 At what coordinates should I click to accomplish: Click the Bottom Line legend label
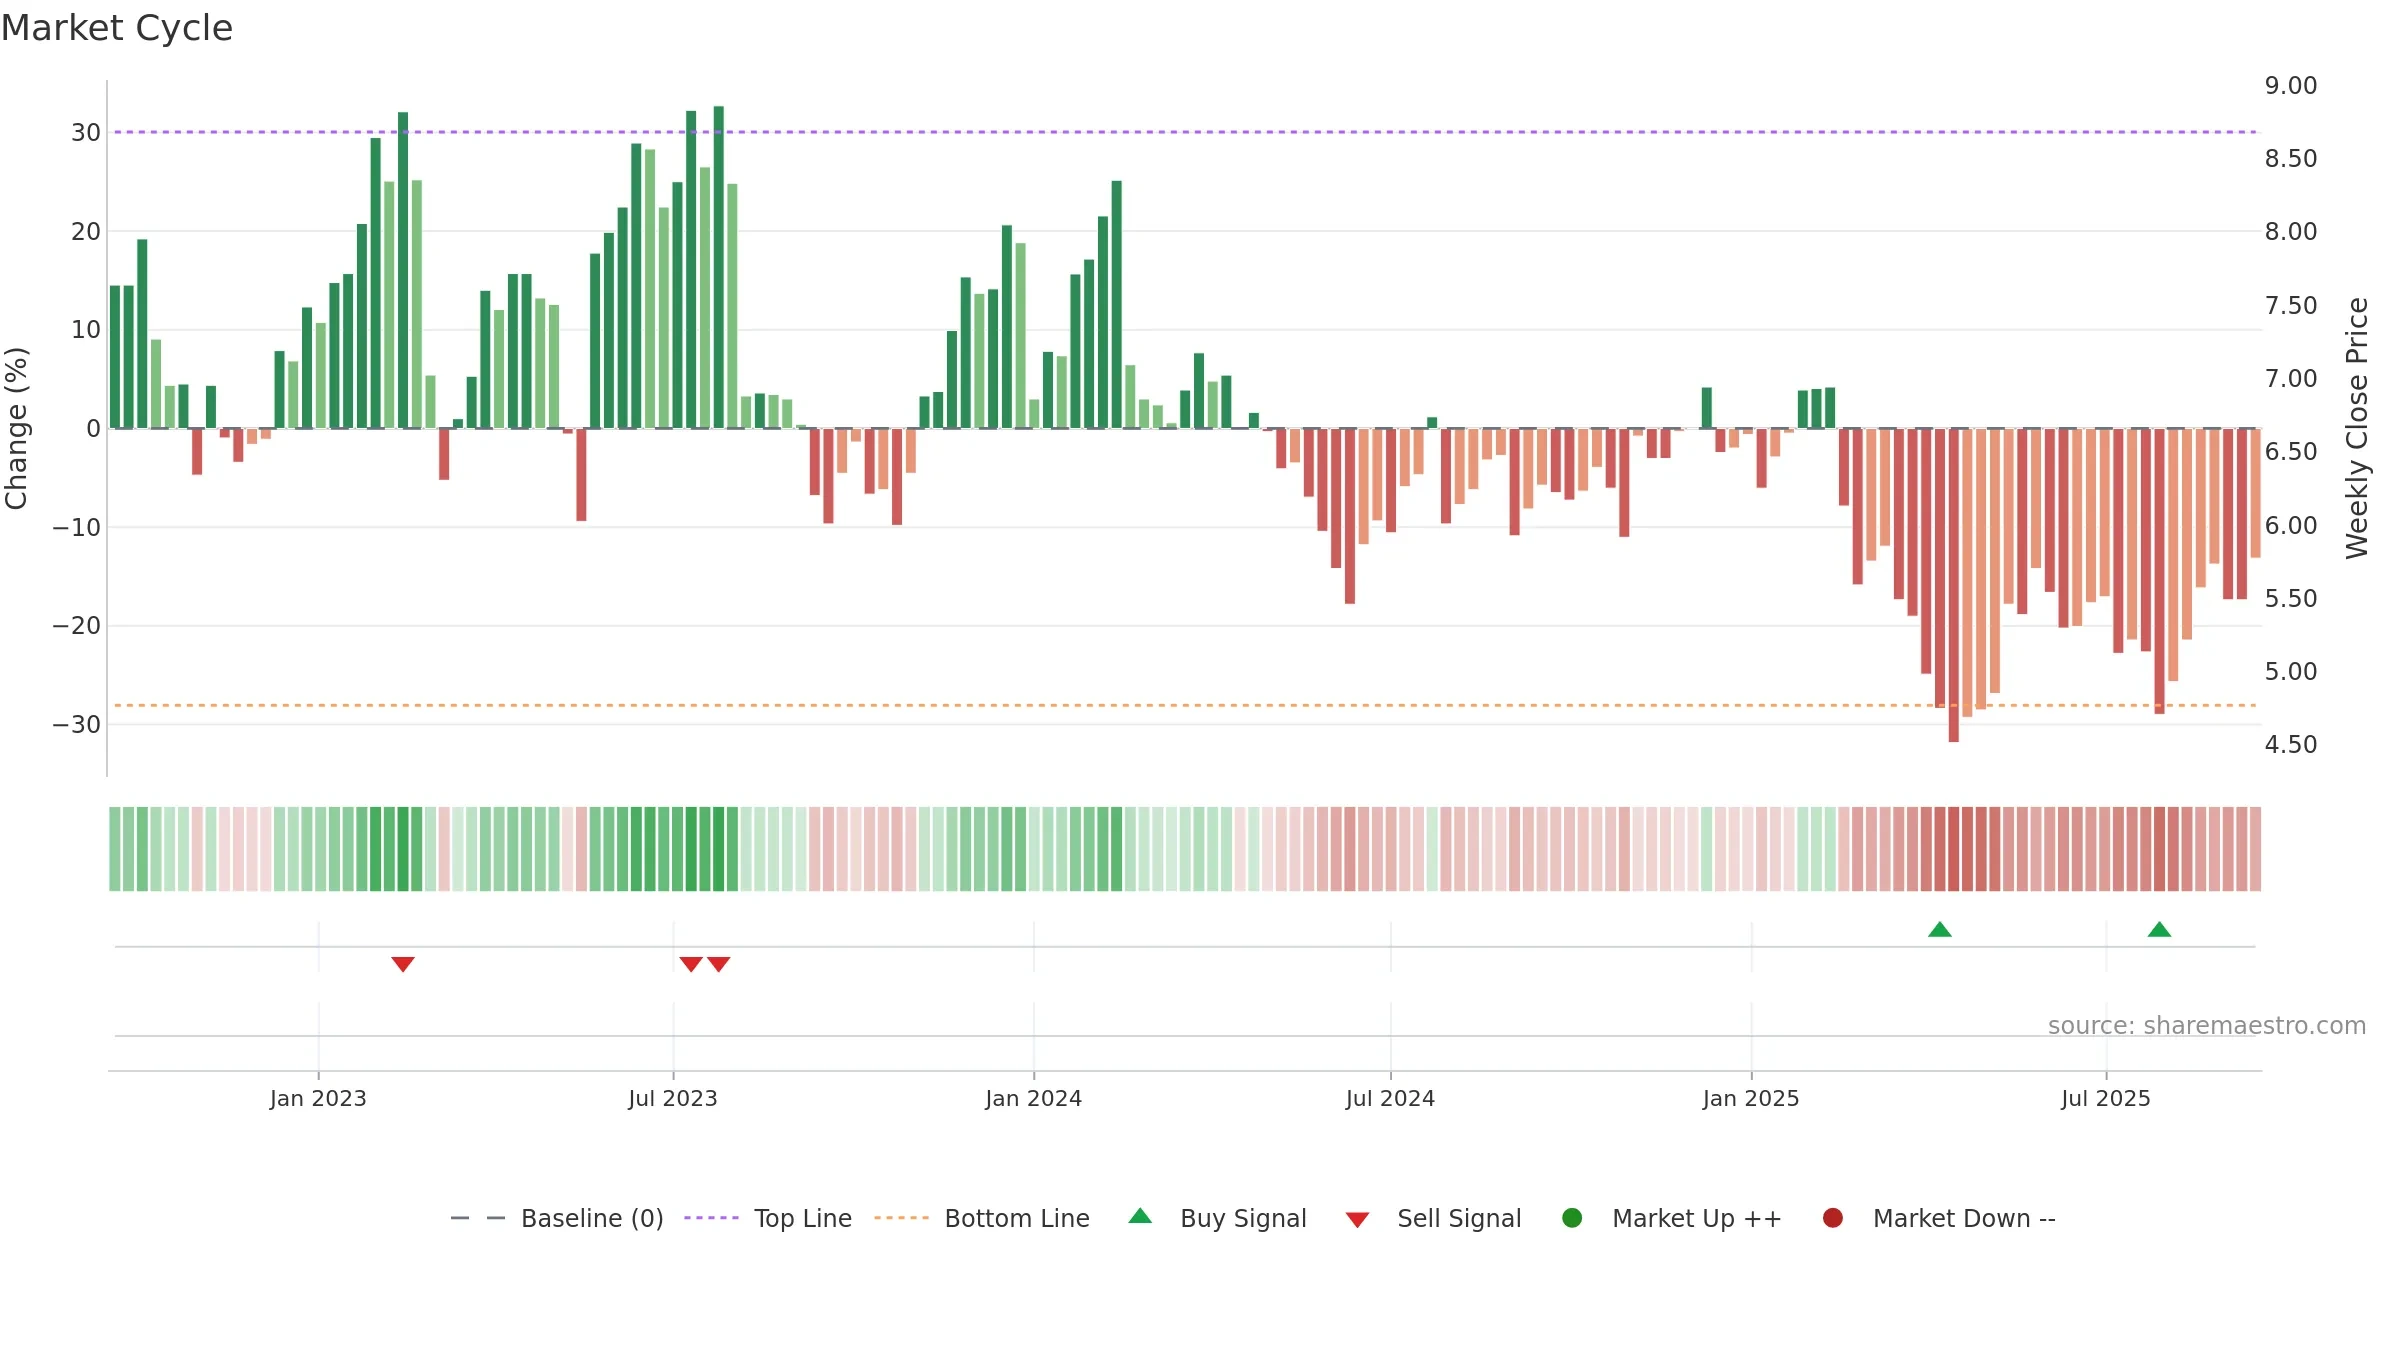click(x=1017, y=1218)
